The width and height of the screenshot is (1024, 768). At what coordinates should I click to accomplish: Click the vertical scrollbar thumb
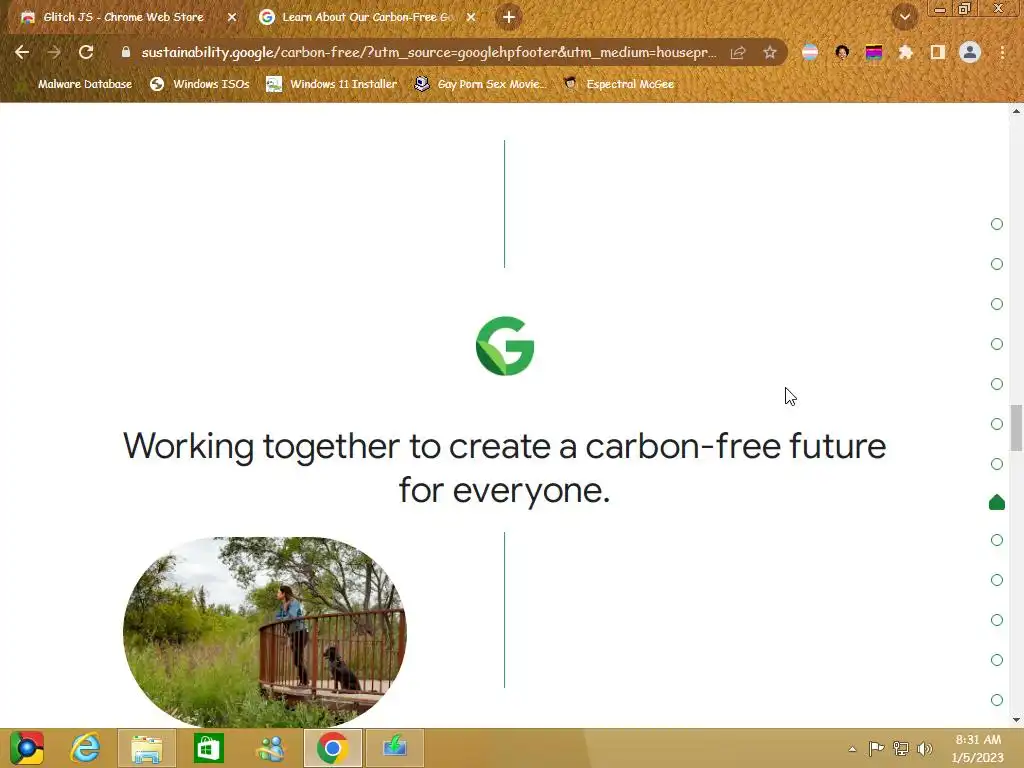coord(1016,428)
